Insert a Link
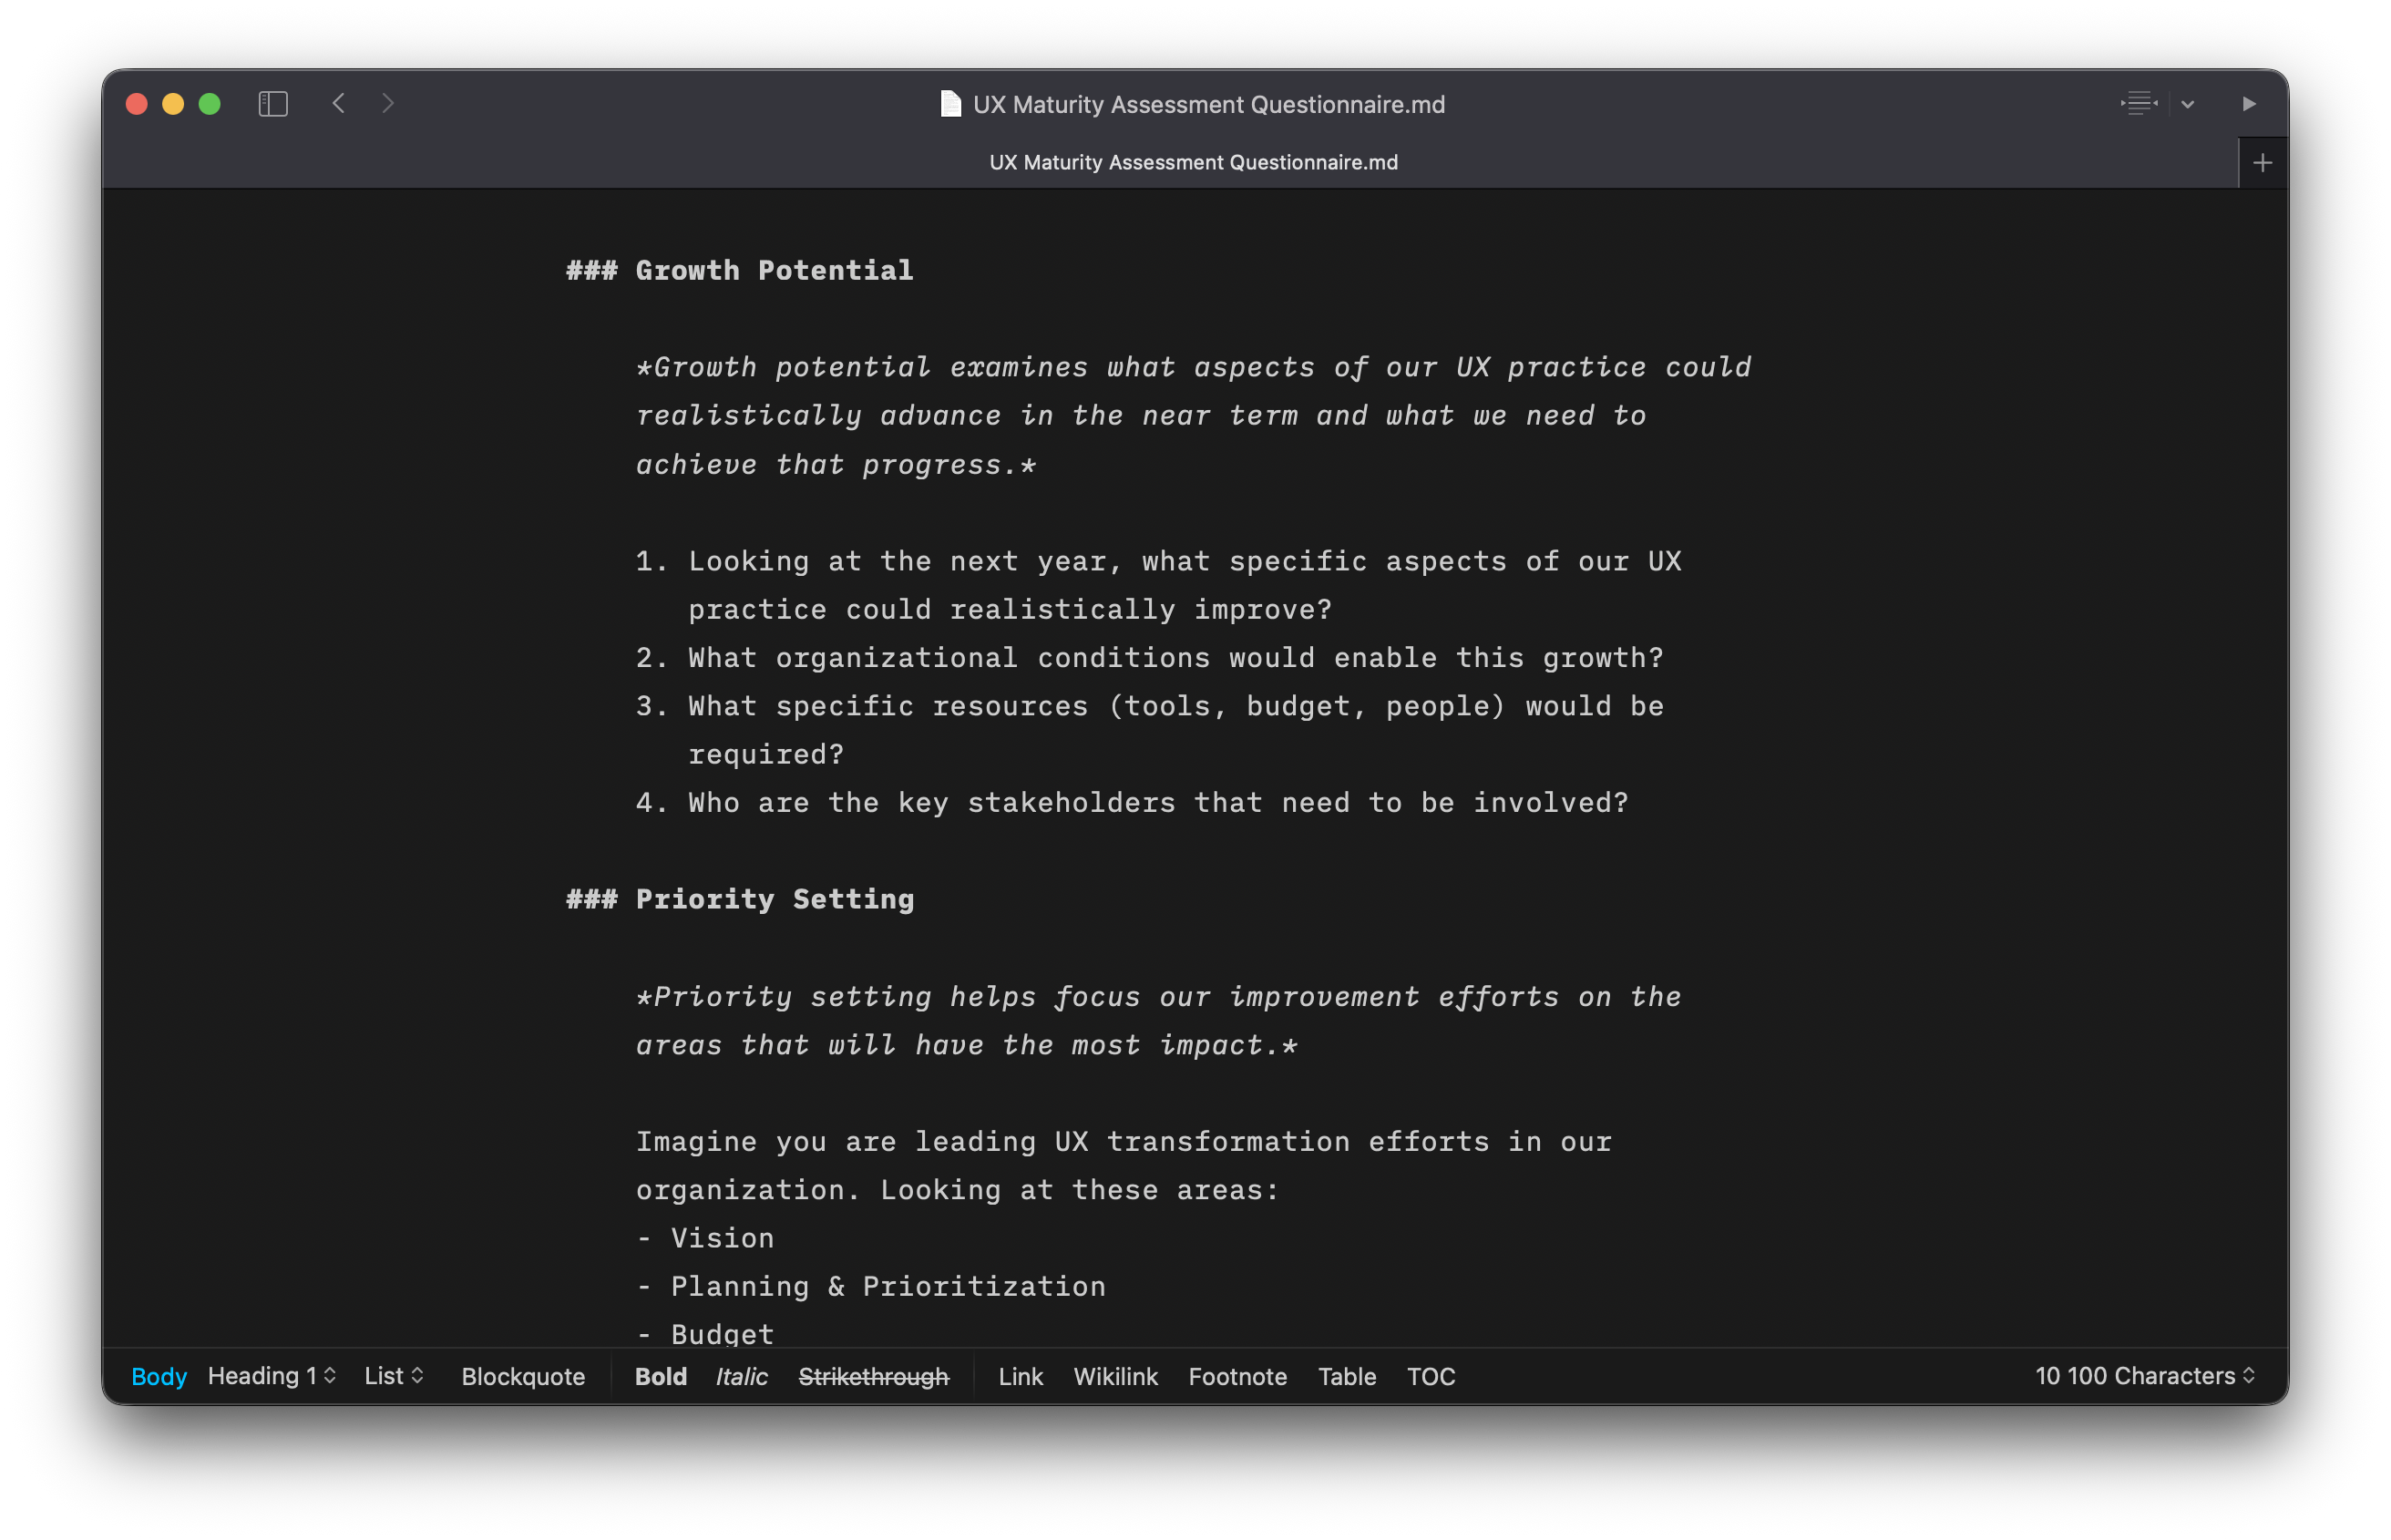The image size is (2391, 1540). click(x=1020, y=1376)
